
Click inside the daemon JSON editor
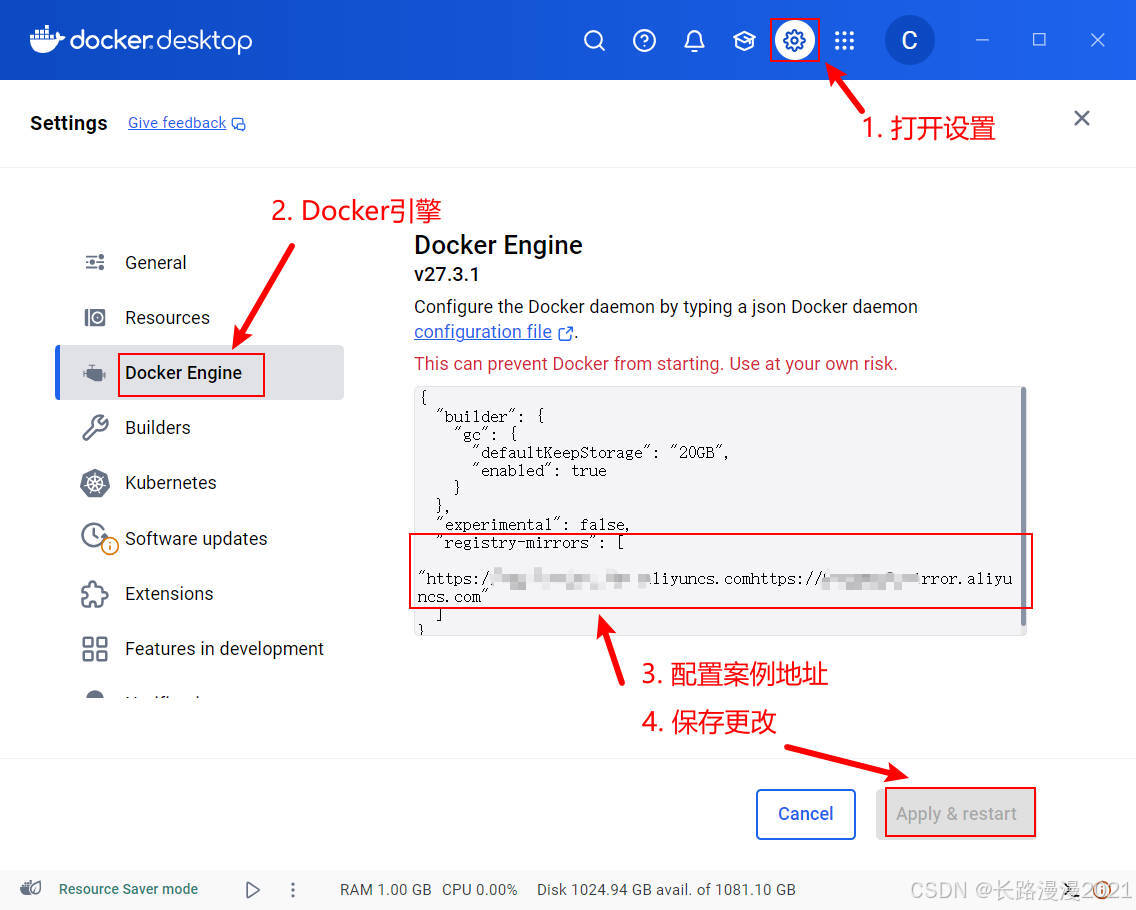click(x=717, y=511)
